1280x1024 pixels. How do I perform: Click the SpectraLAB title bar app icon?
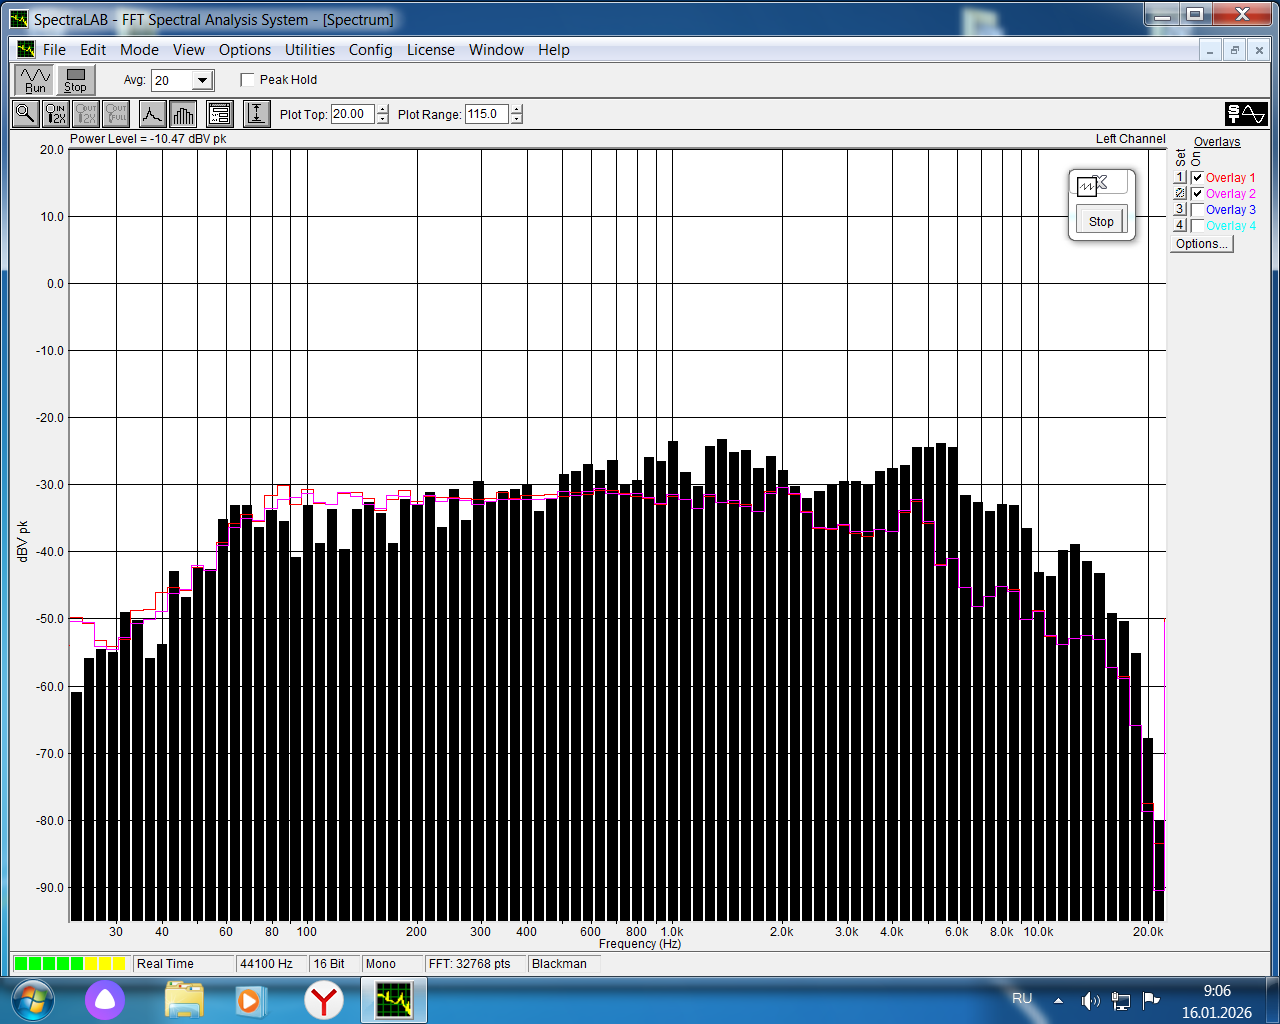pos(19,18)
